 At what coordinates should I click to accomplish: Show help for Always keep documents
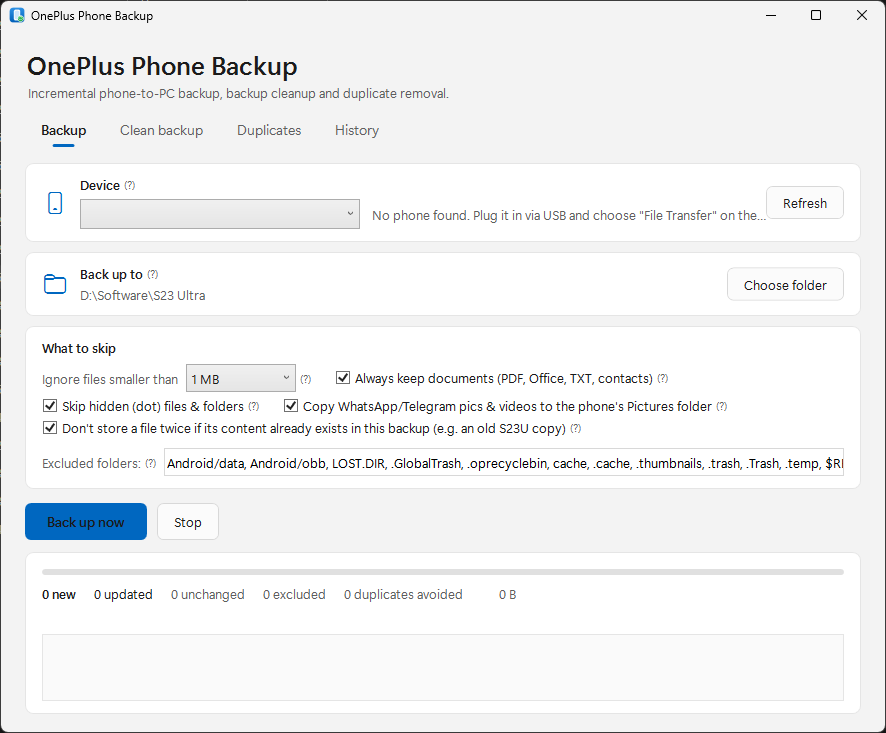(x=663, y=378)
